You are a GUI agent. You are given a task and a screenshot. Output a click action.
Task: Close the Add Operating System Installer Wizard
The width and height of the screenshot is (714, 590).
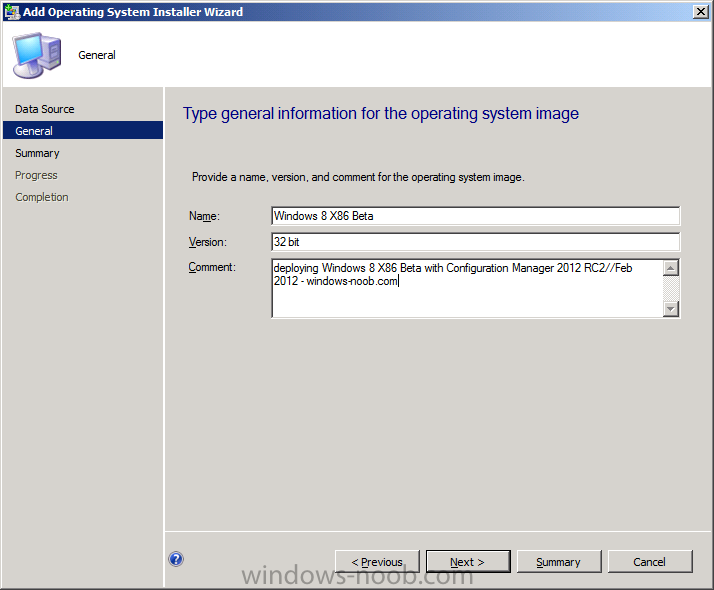[700, 12]
